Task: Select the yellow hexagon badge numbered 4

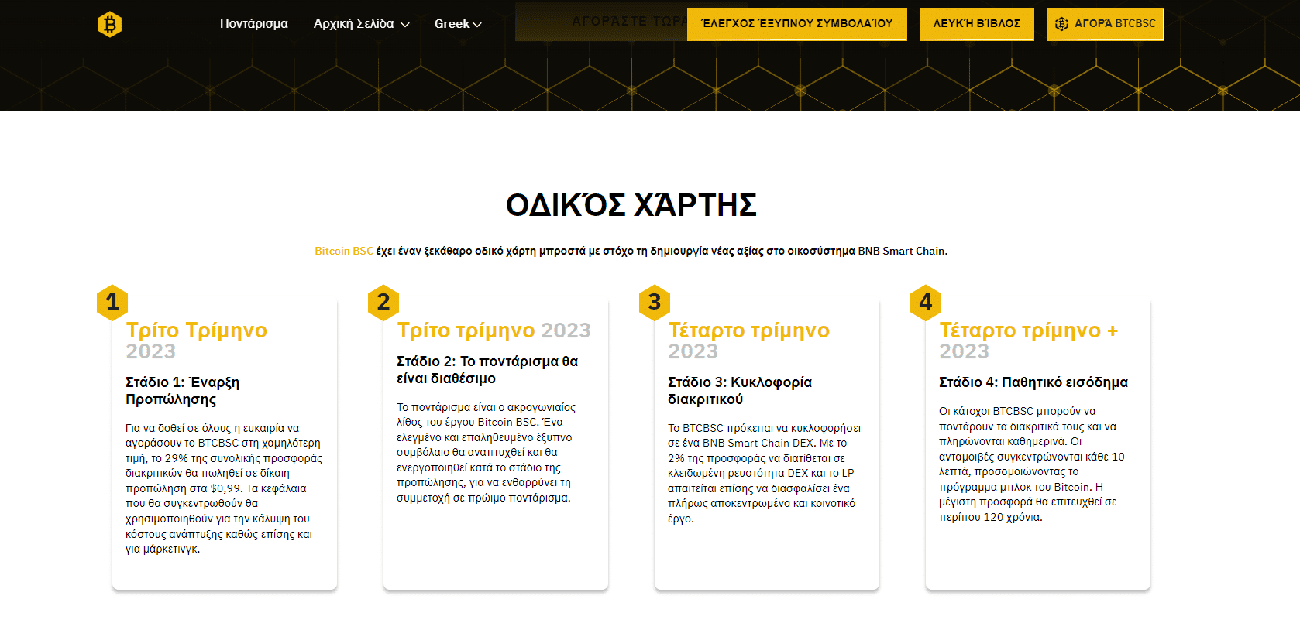Action: click(927, 300)
